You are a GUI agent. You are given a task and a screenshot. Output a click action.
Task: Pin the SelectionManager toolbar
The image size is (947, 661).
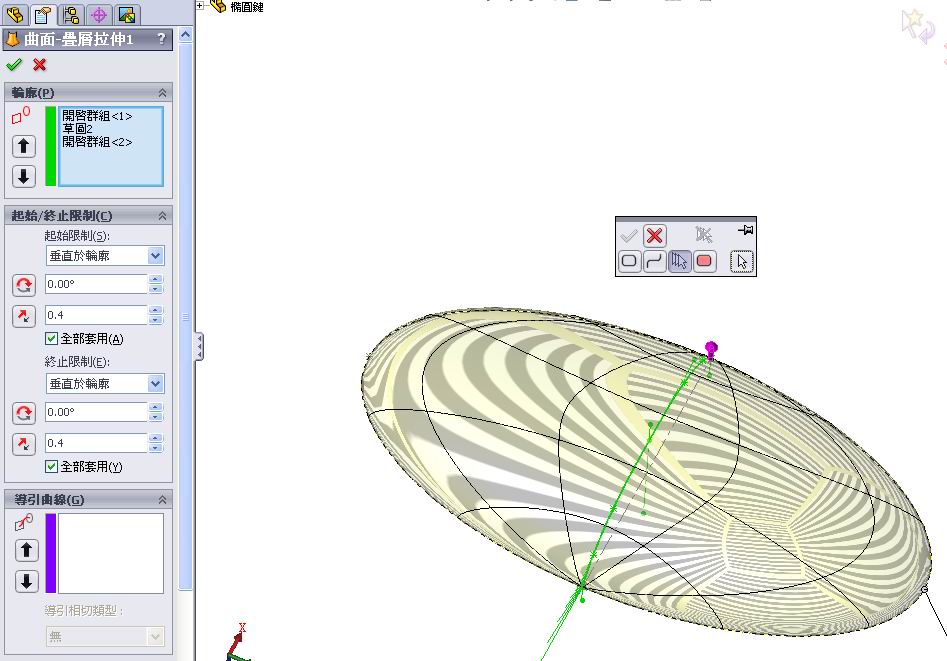[x=745, y=230]
